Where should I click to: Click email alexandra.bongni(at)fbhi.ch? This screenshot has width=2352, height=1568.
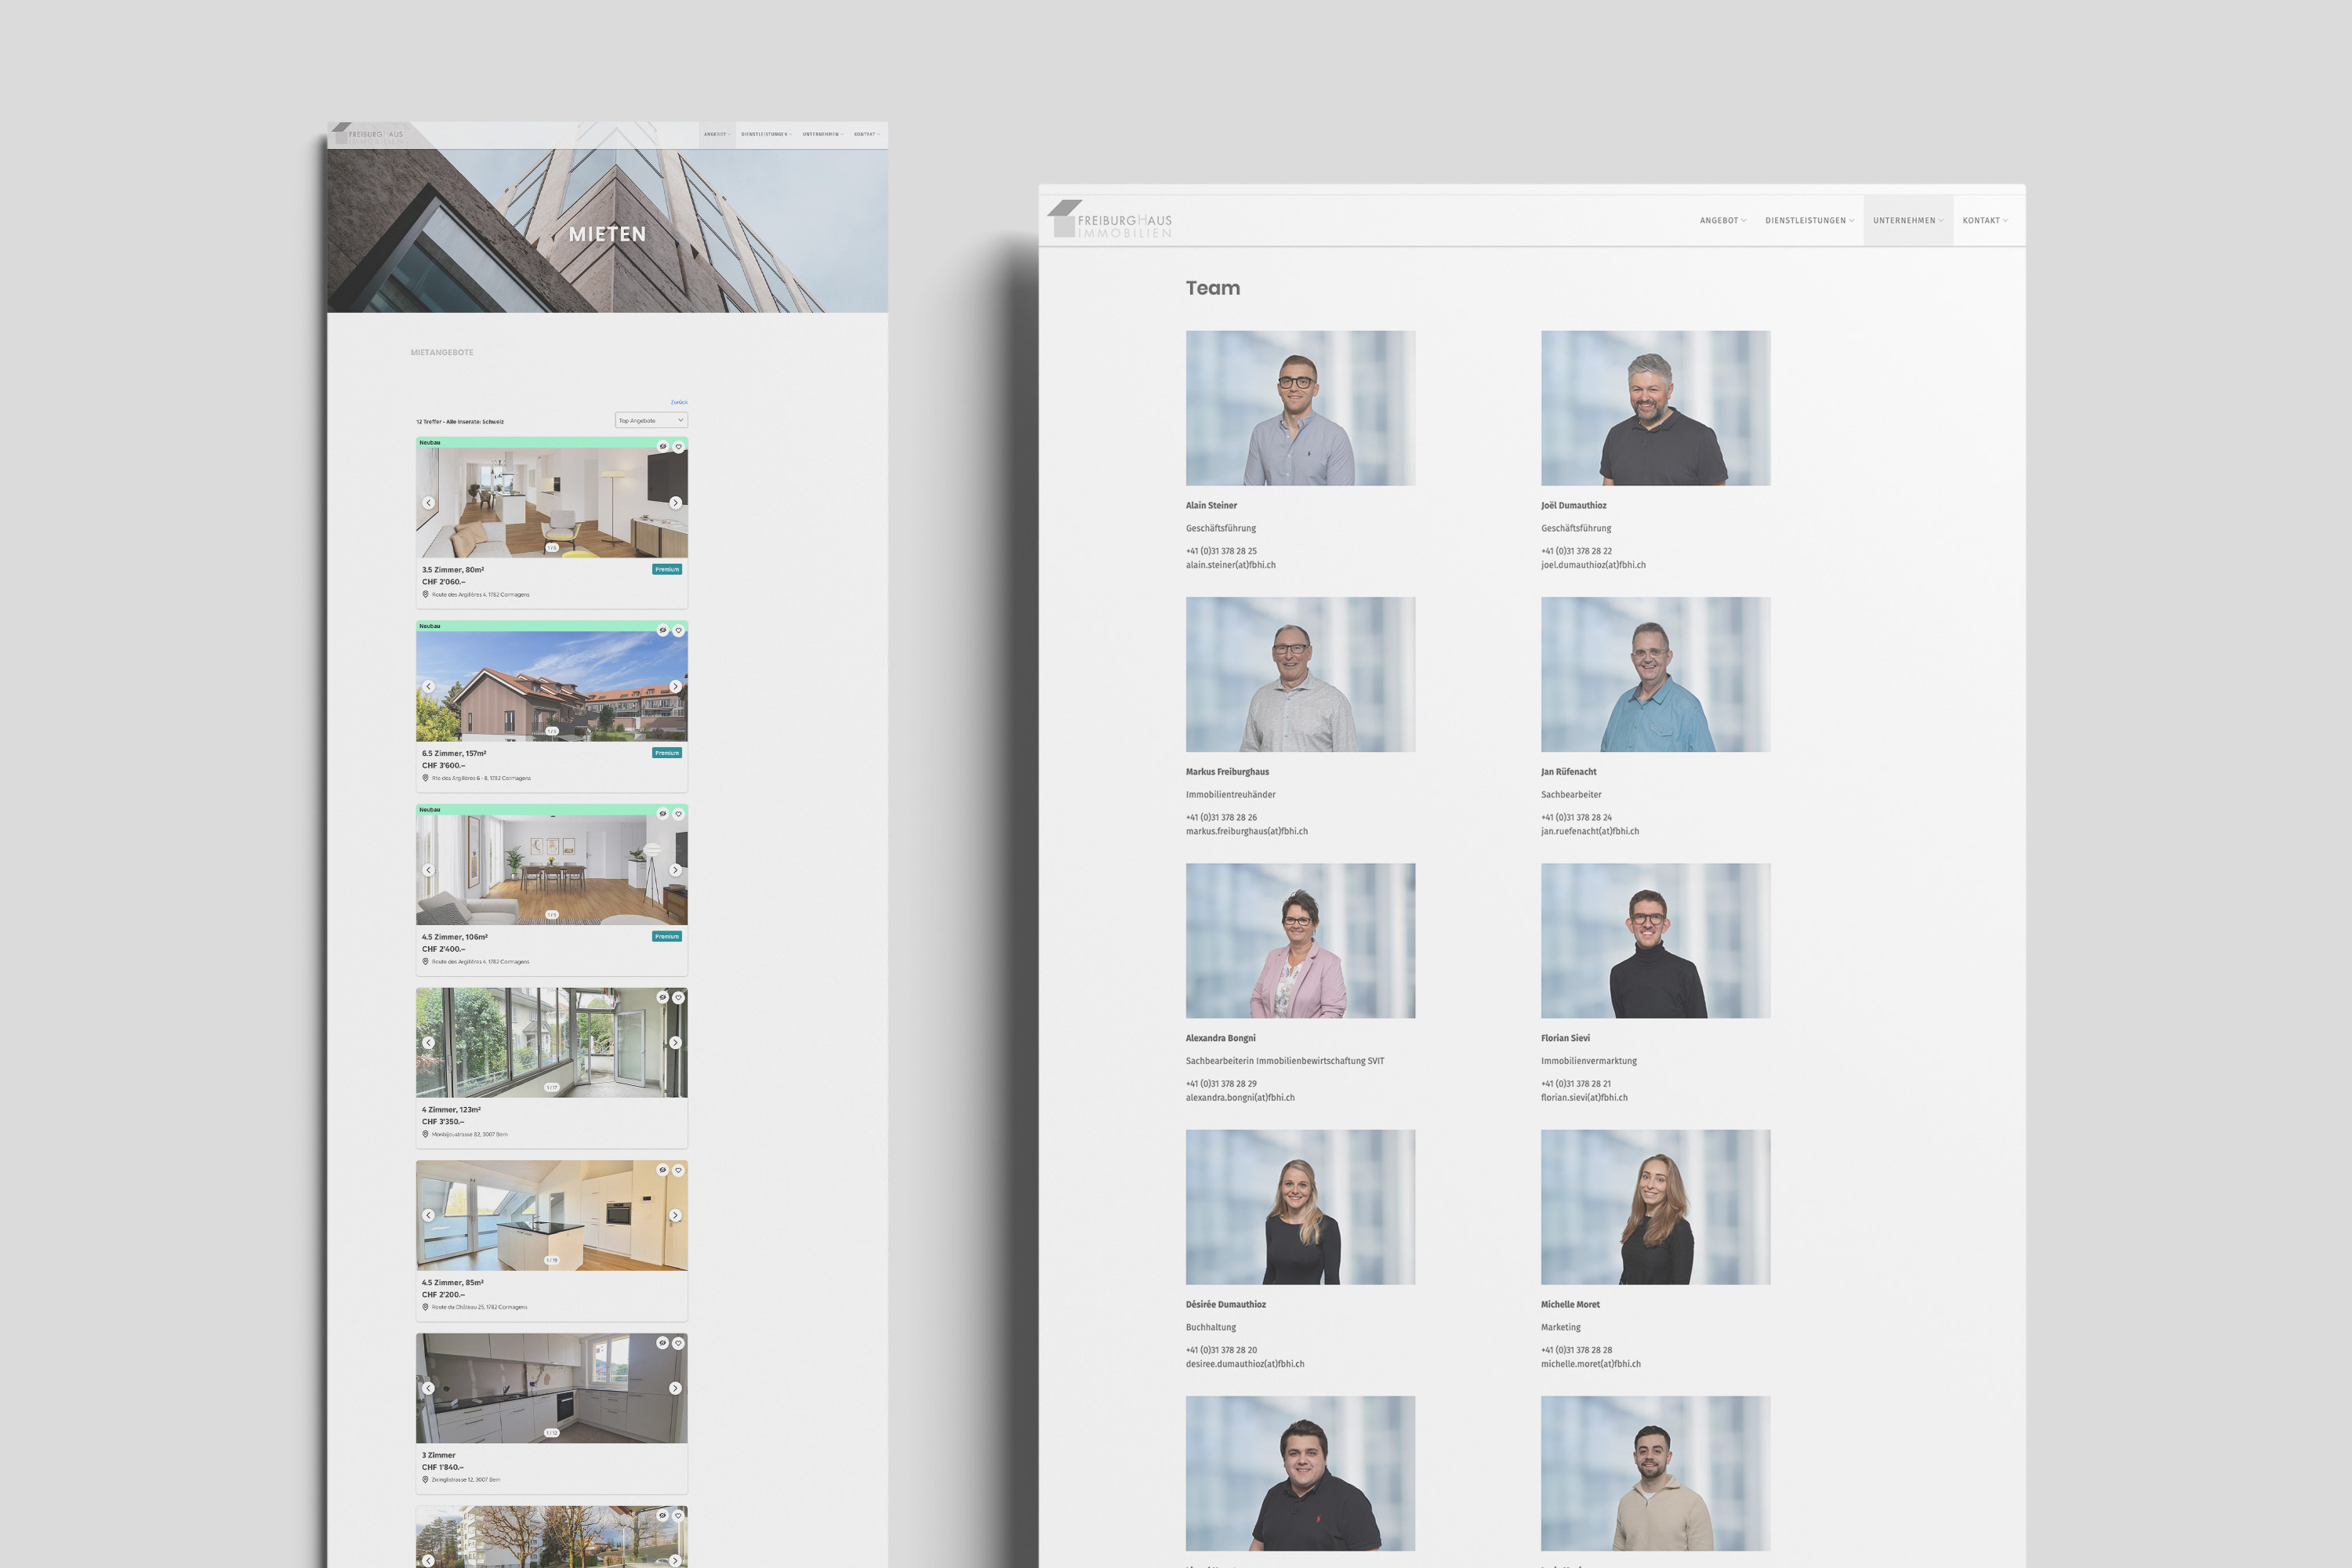pos(1240,1098)
